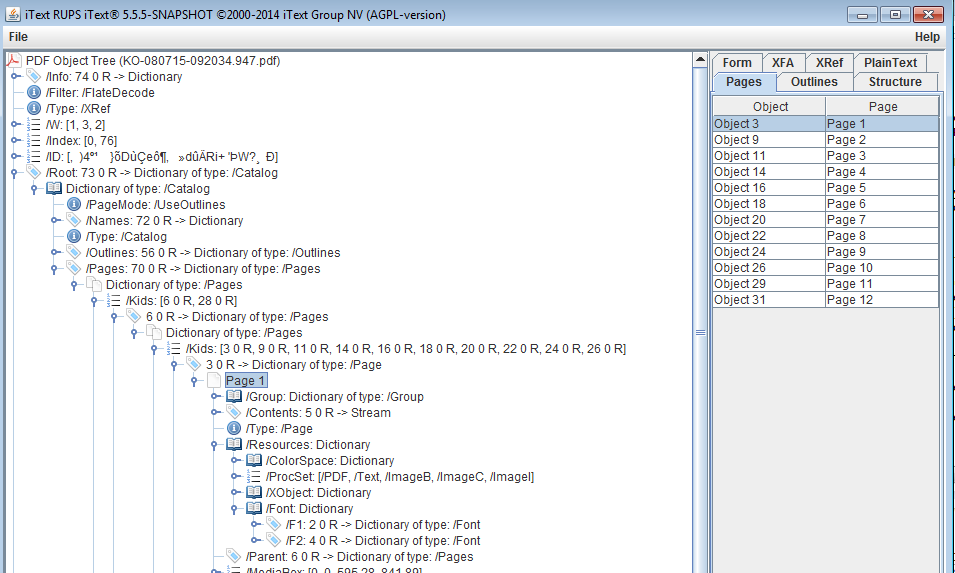Click the page icon beside Page 1 node
955x573 pixels.
(x=214, y=381)
